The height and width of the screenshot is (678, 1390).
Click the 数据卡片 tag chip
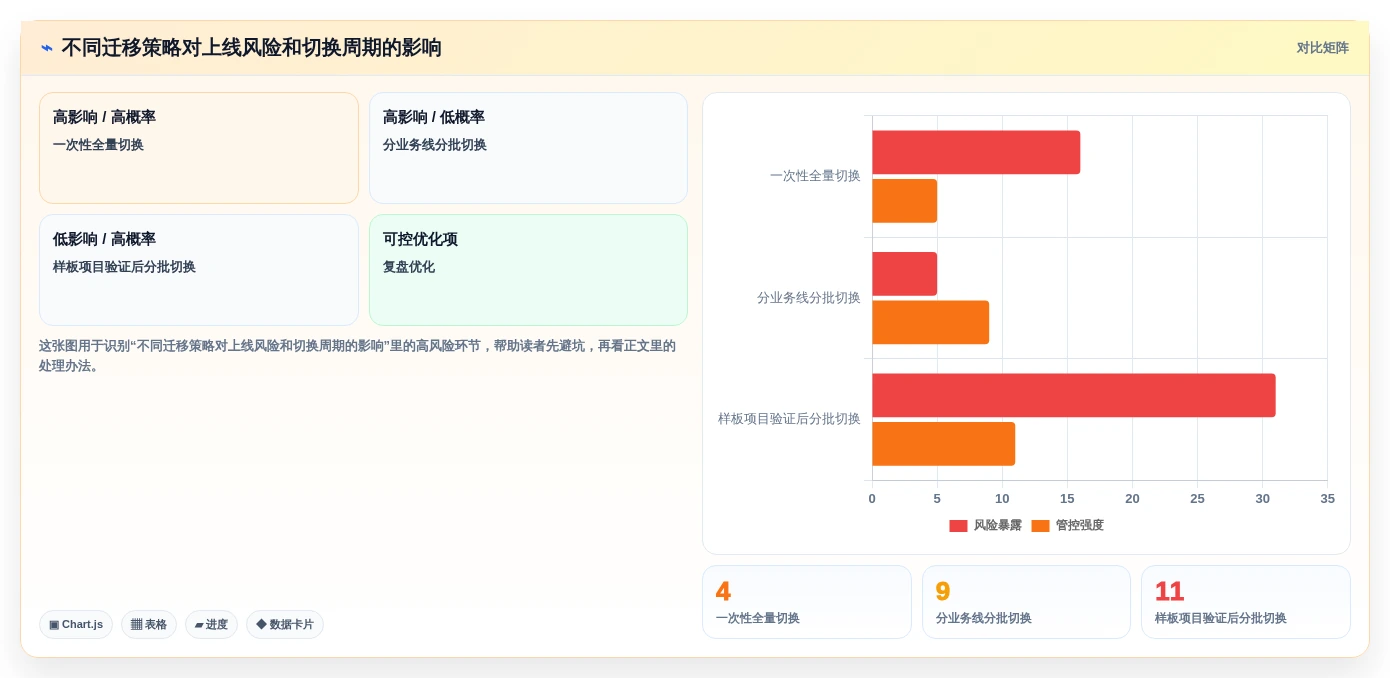click(x=285, y=625)
